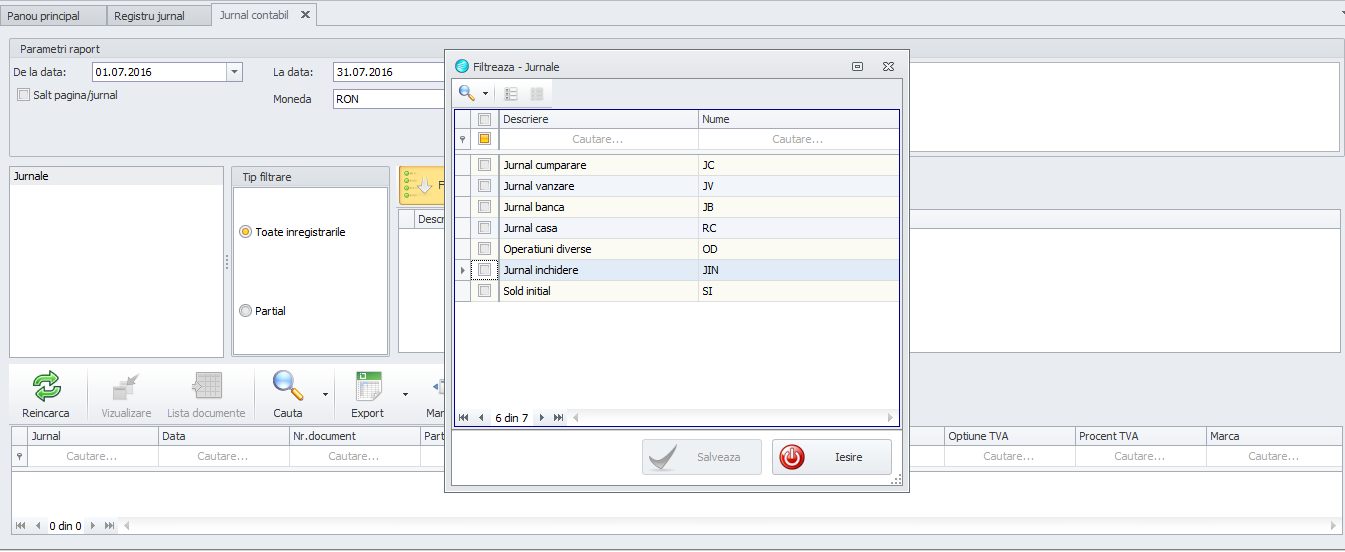This screenshot has width=1345, height=552.
Task: Click the expand-all list icon in dialog toolbar
Action: coord(511,94)
